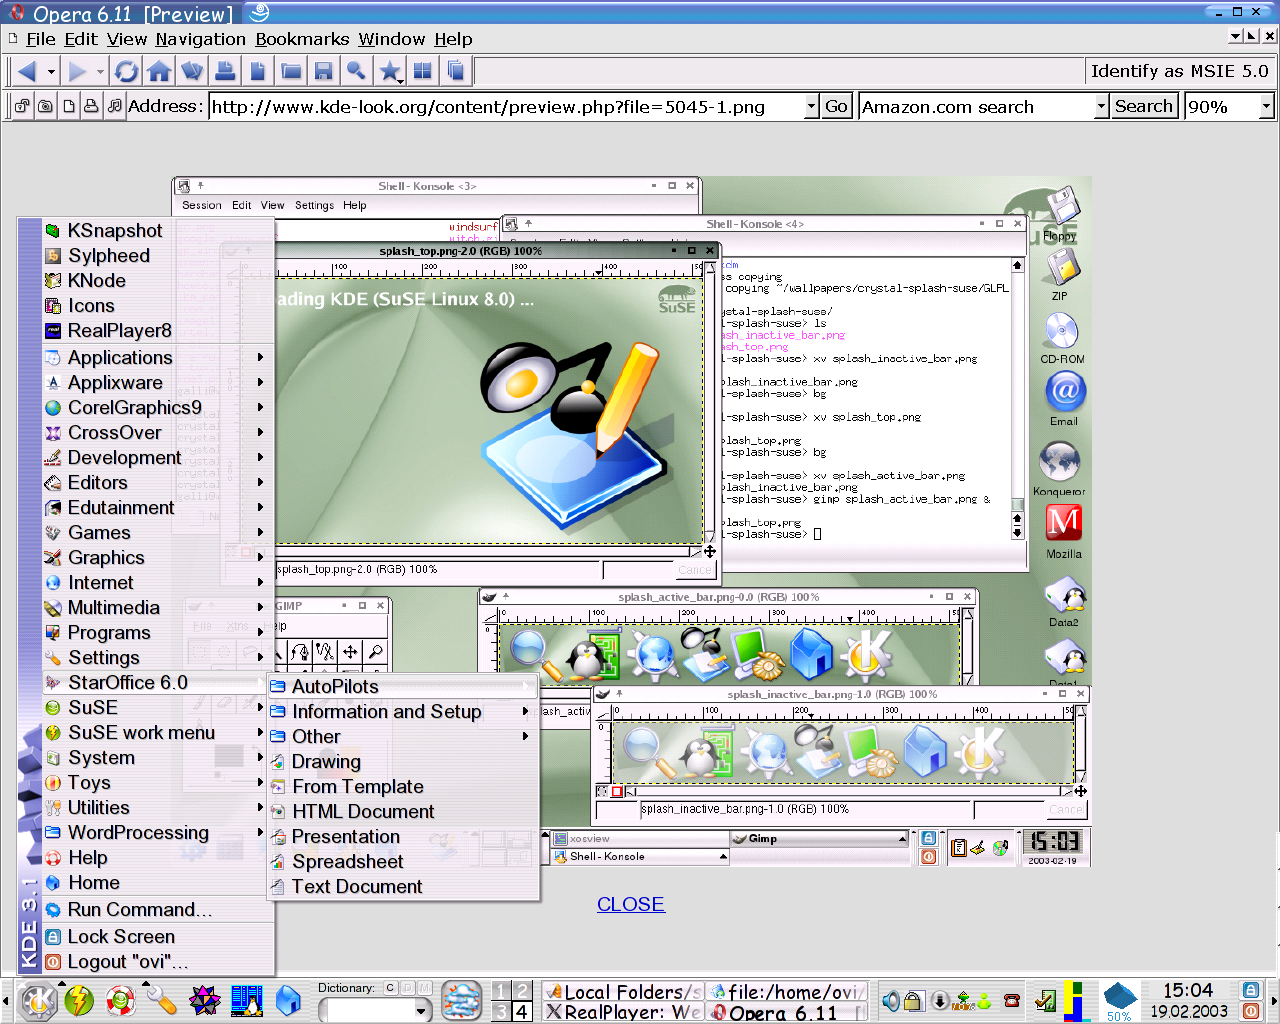
Task: Lock the screen via panel lock button
Action: tap(1250, 990)
